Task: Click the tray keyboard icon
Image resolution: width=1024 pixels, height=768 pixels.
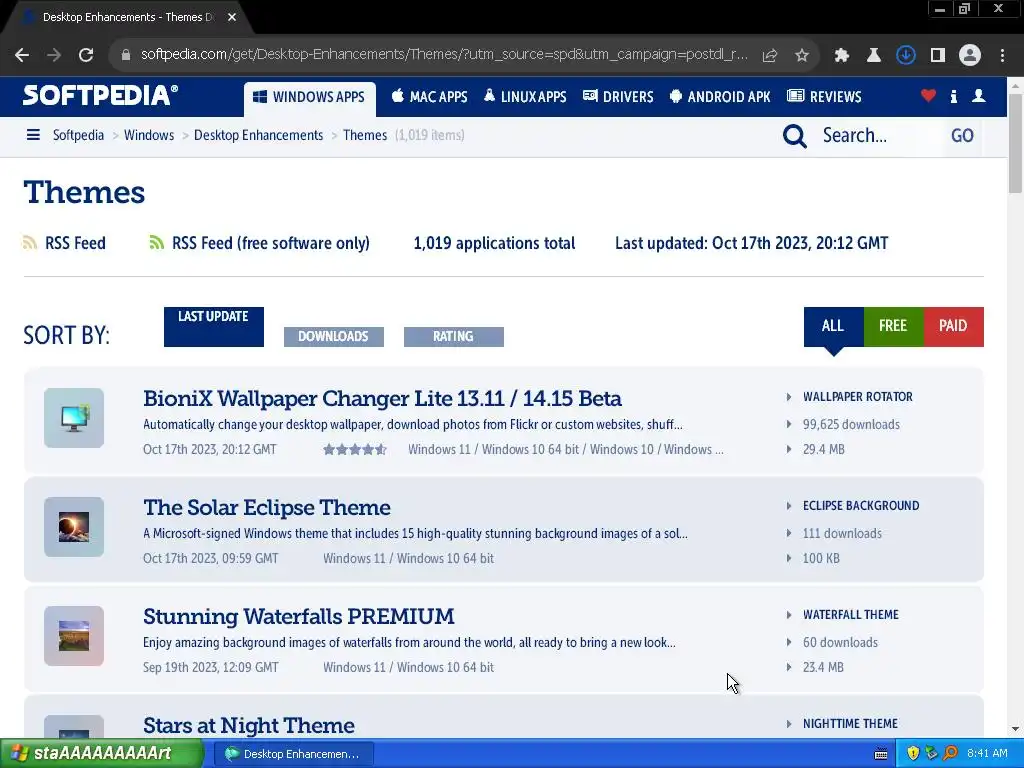Action: (x=881, y=754)
